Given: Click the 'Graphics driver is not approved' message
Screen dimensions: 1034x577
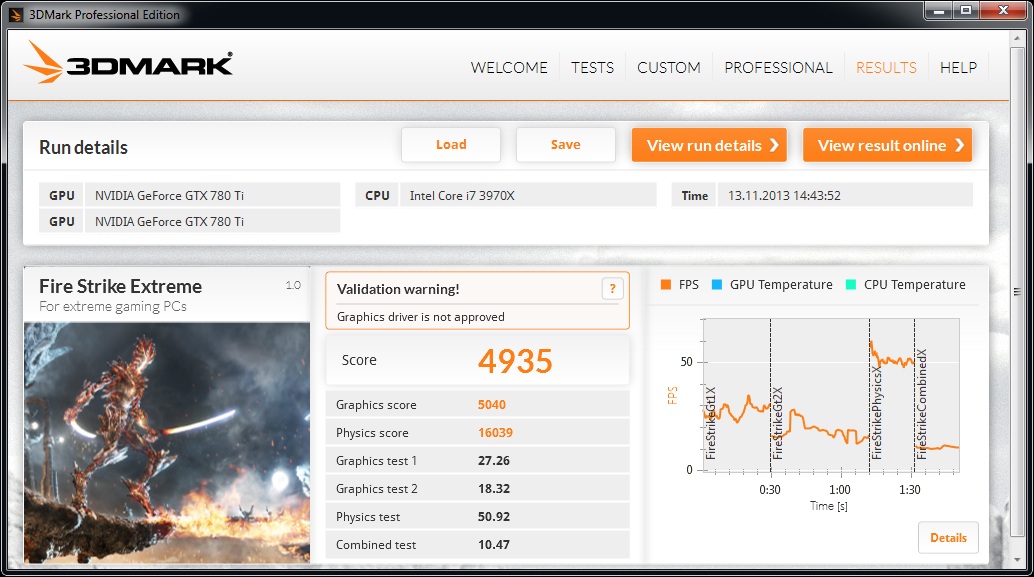Looking at the screenshot, I should coord(421,317).
